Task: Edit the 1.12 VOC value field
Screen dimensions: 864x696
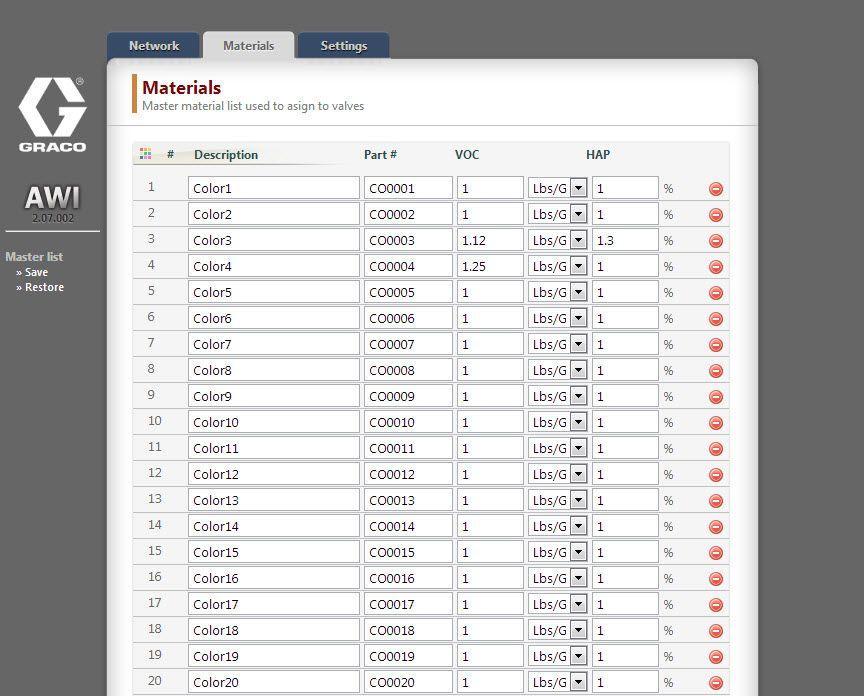Action: pos(490,240)
